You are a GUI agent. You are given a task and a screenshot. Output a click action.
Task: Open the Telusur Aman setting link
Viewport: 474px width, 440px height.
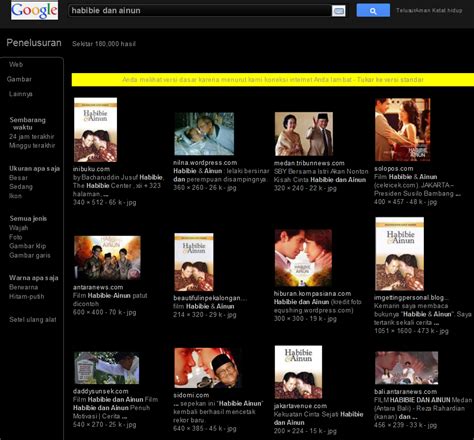pyautogui.click(x=429, y=10)
